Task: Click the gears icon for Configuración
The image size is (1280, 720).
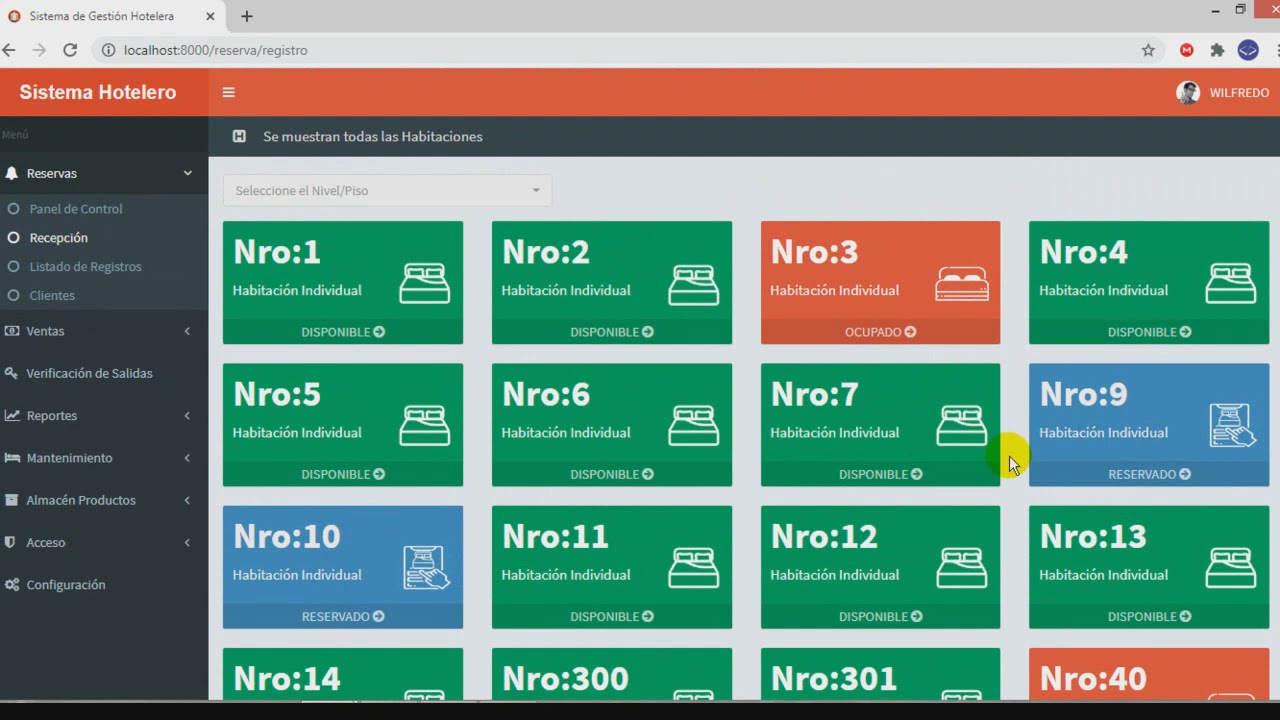Action: click(12, 585)
